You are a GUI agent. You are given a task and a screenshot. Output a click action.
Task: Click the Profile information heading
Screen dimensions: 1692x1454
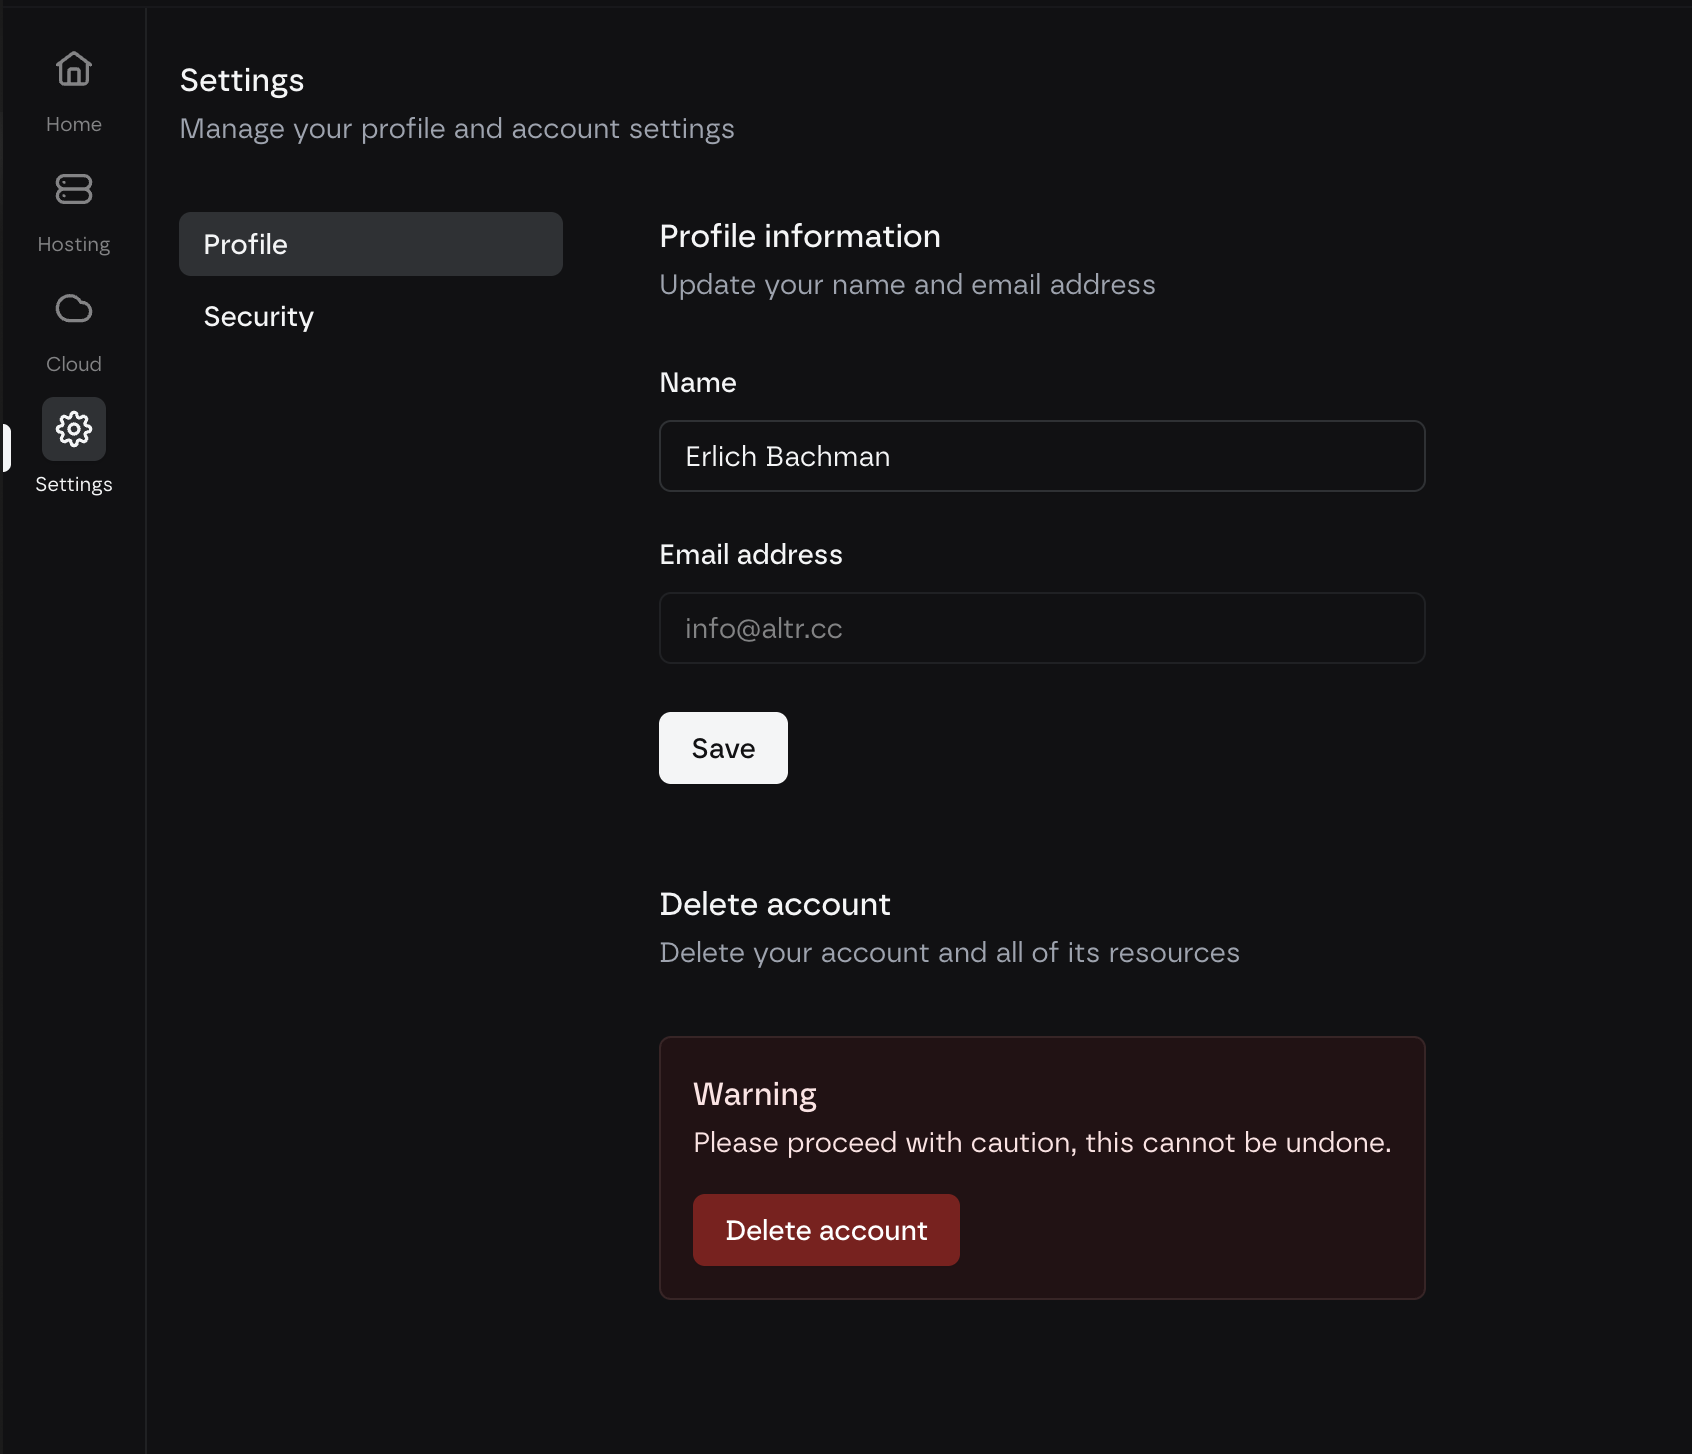pyautogui.click(x=800, y=236)
